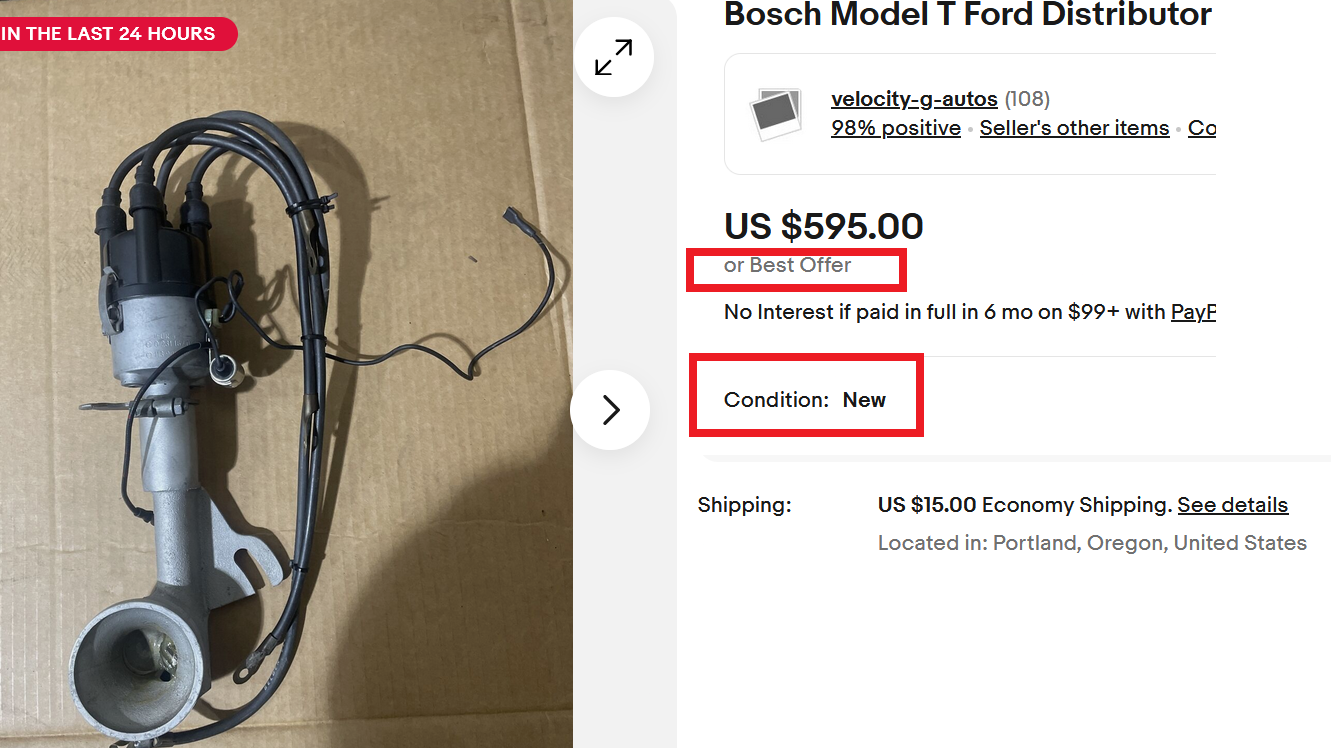Image resolution: width=1331 pixels, height=751 pixels.
Task: Click the 'No Interest if paid in full' text
Action: click(x=945, y=312)
